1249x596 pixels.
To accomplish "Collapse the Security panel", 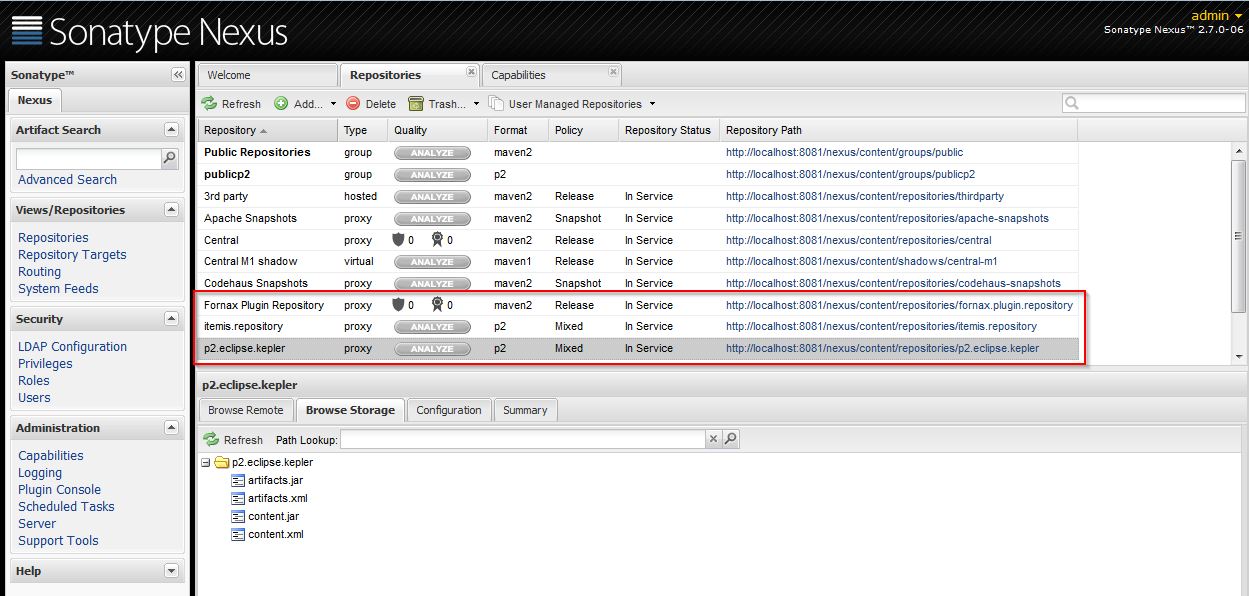I will click(x=171, y=319).
